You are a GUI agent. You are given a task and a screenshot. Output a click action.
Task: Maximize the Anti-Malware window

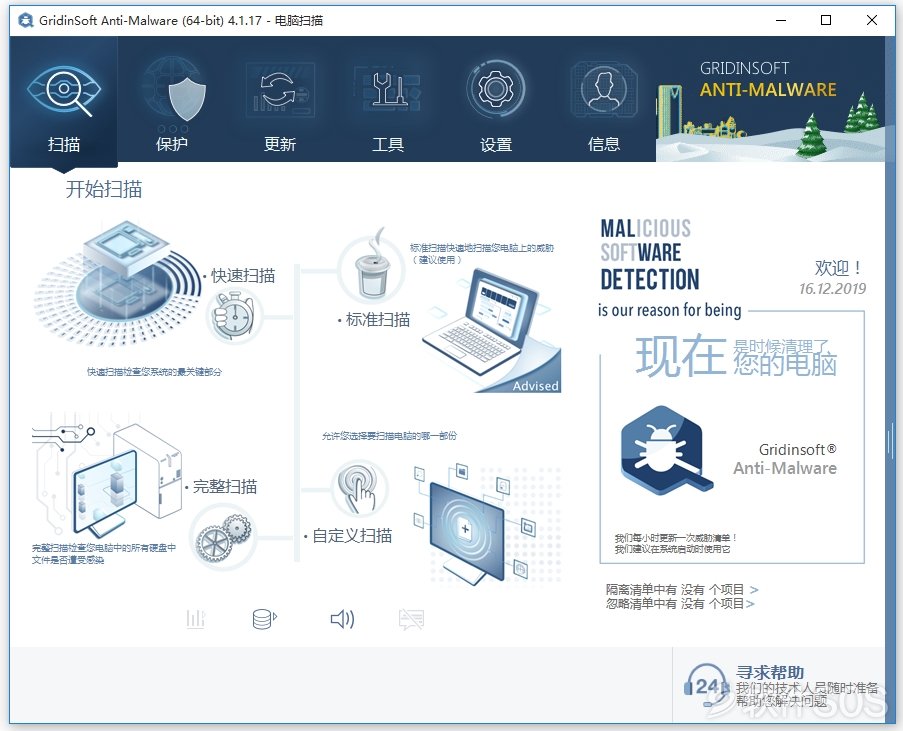[826, 21]
